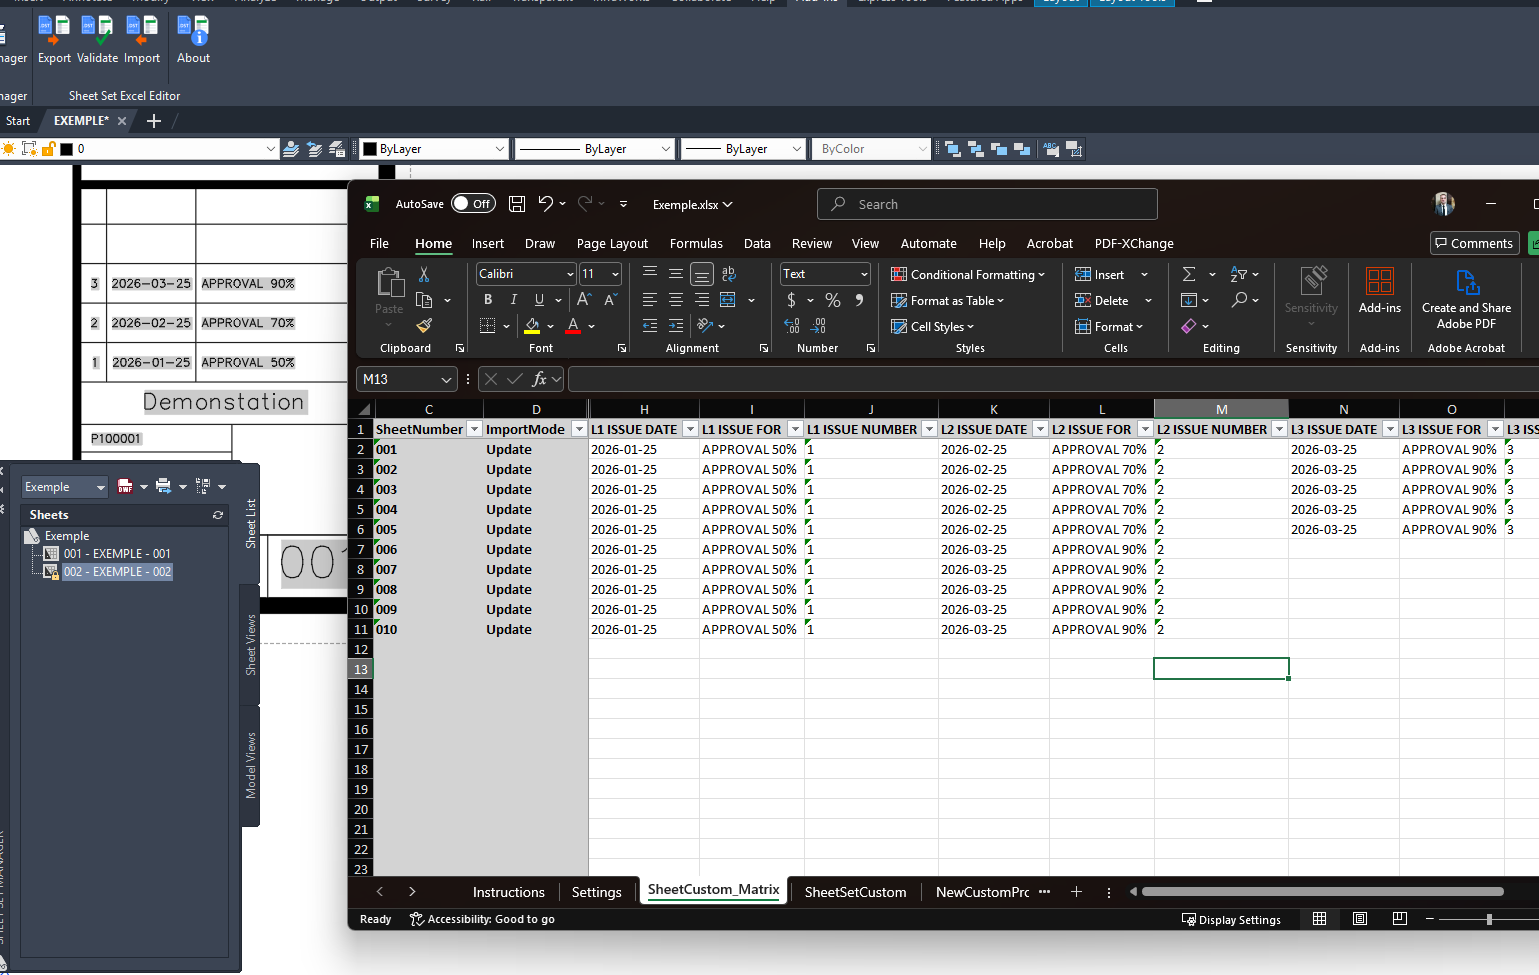Click the Normal view grid icon in status bar
The image size is (1539, 975).
1320,919
